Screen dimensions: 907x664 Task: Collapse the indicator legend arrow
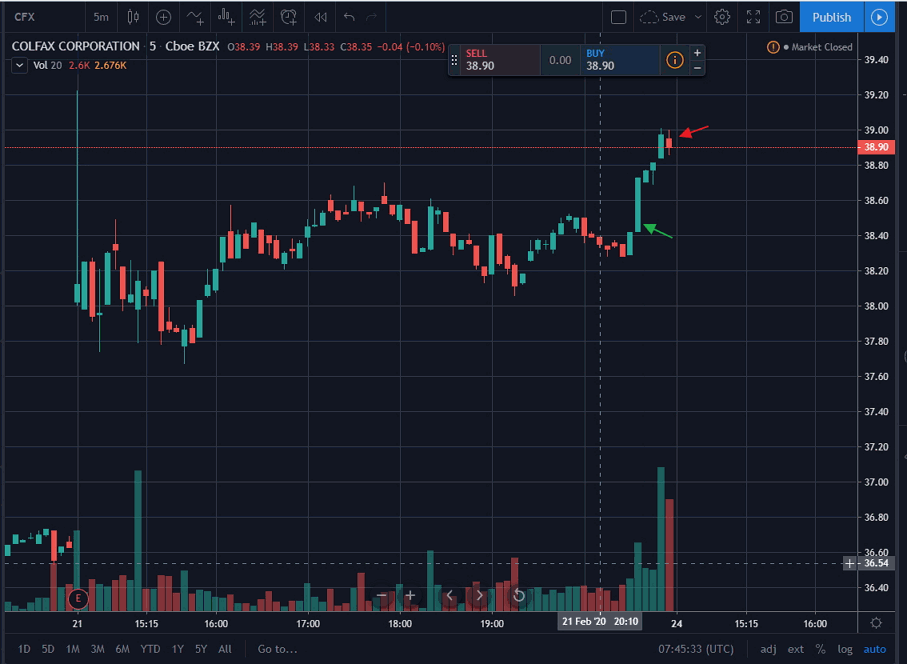coord(20,65)
